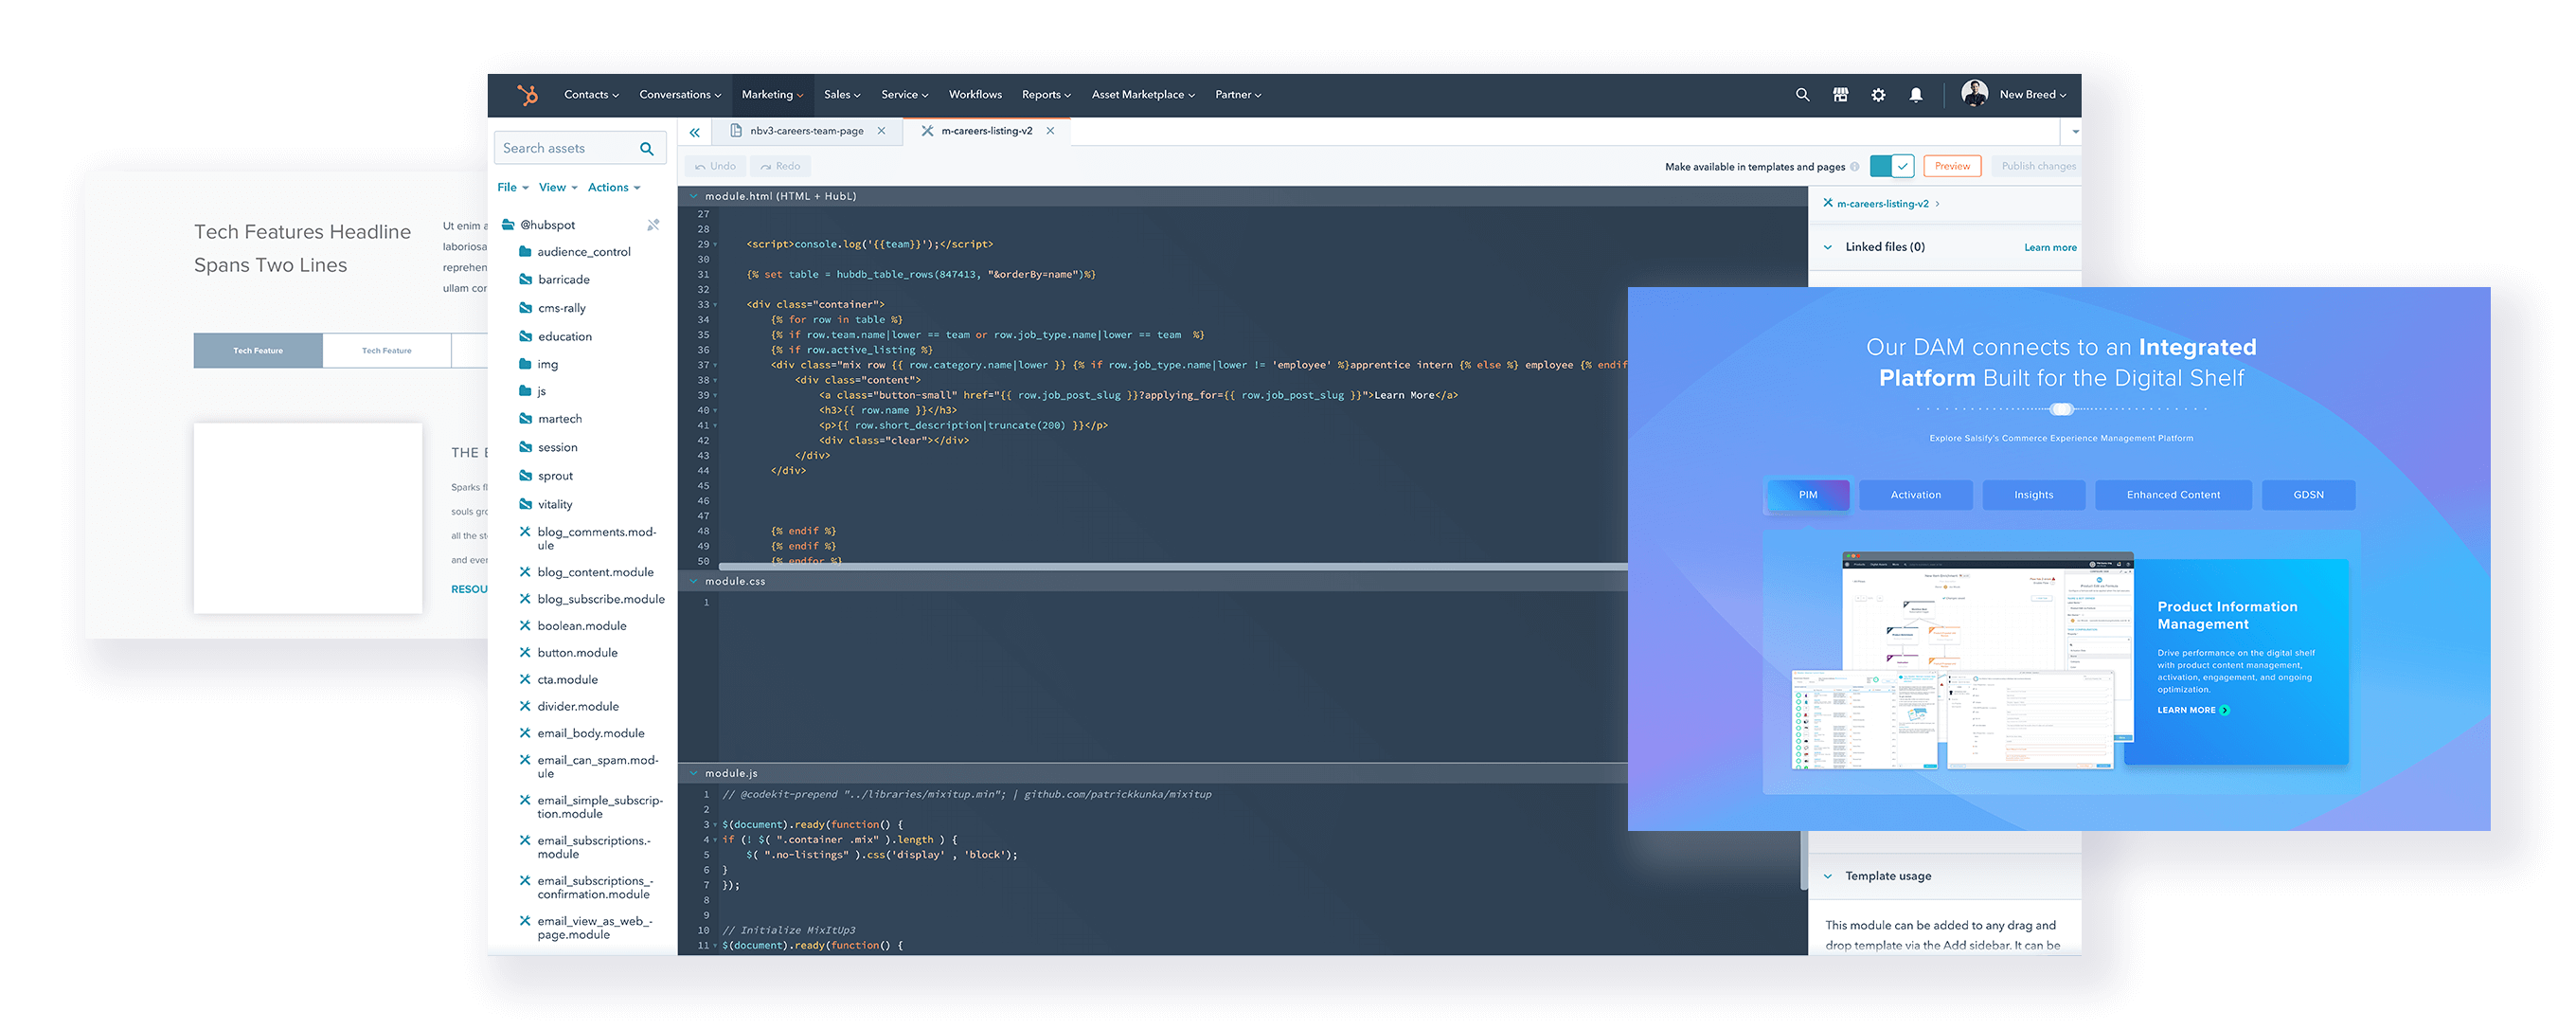Collapse the module.html editor section
Screen dimensions: 2576x1029
click(694, 197)
